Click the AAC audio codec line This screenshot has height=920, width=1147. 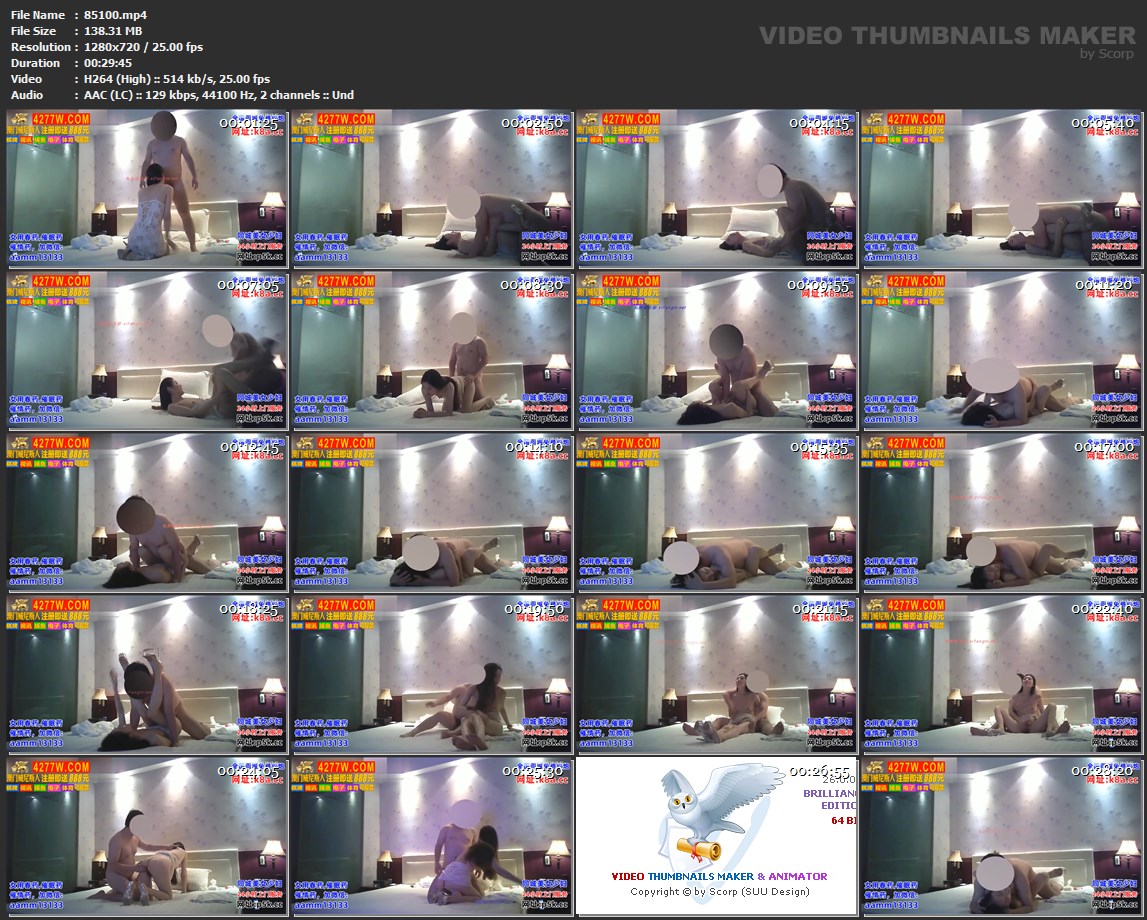tap(219, 95)
